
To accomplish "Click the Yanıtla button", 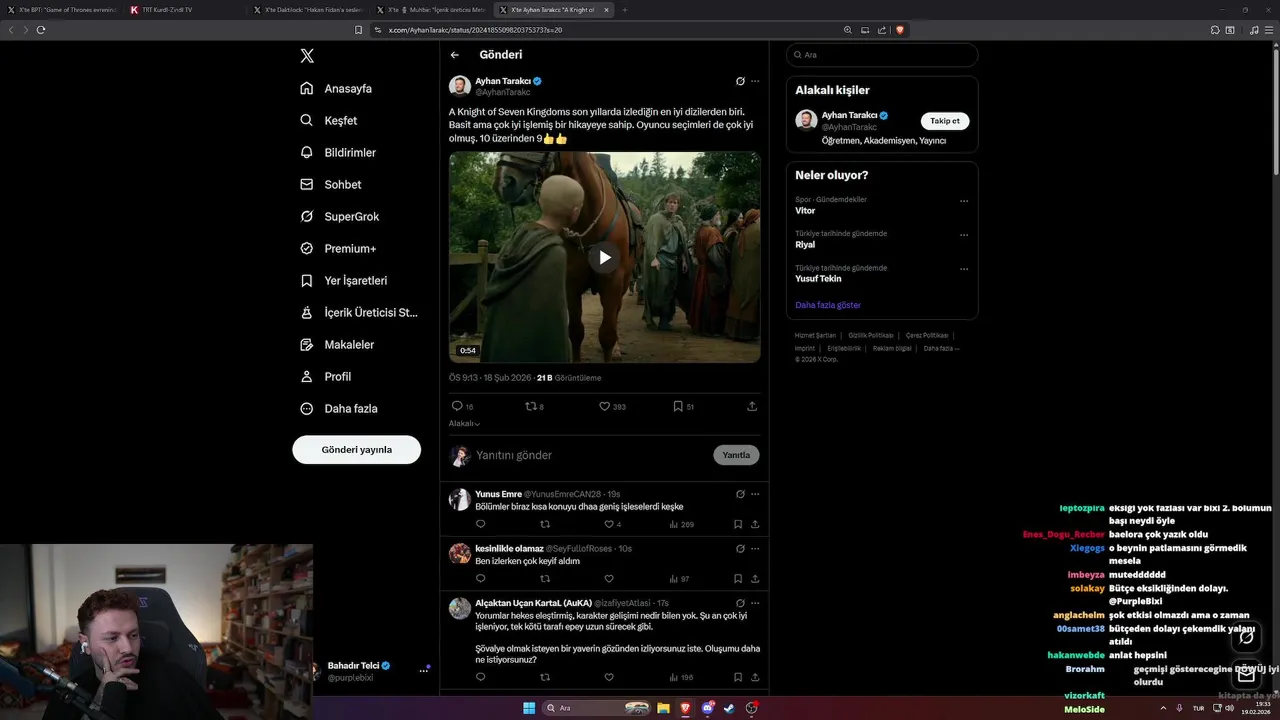I will click(x=736, y=455).
